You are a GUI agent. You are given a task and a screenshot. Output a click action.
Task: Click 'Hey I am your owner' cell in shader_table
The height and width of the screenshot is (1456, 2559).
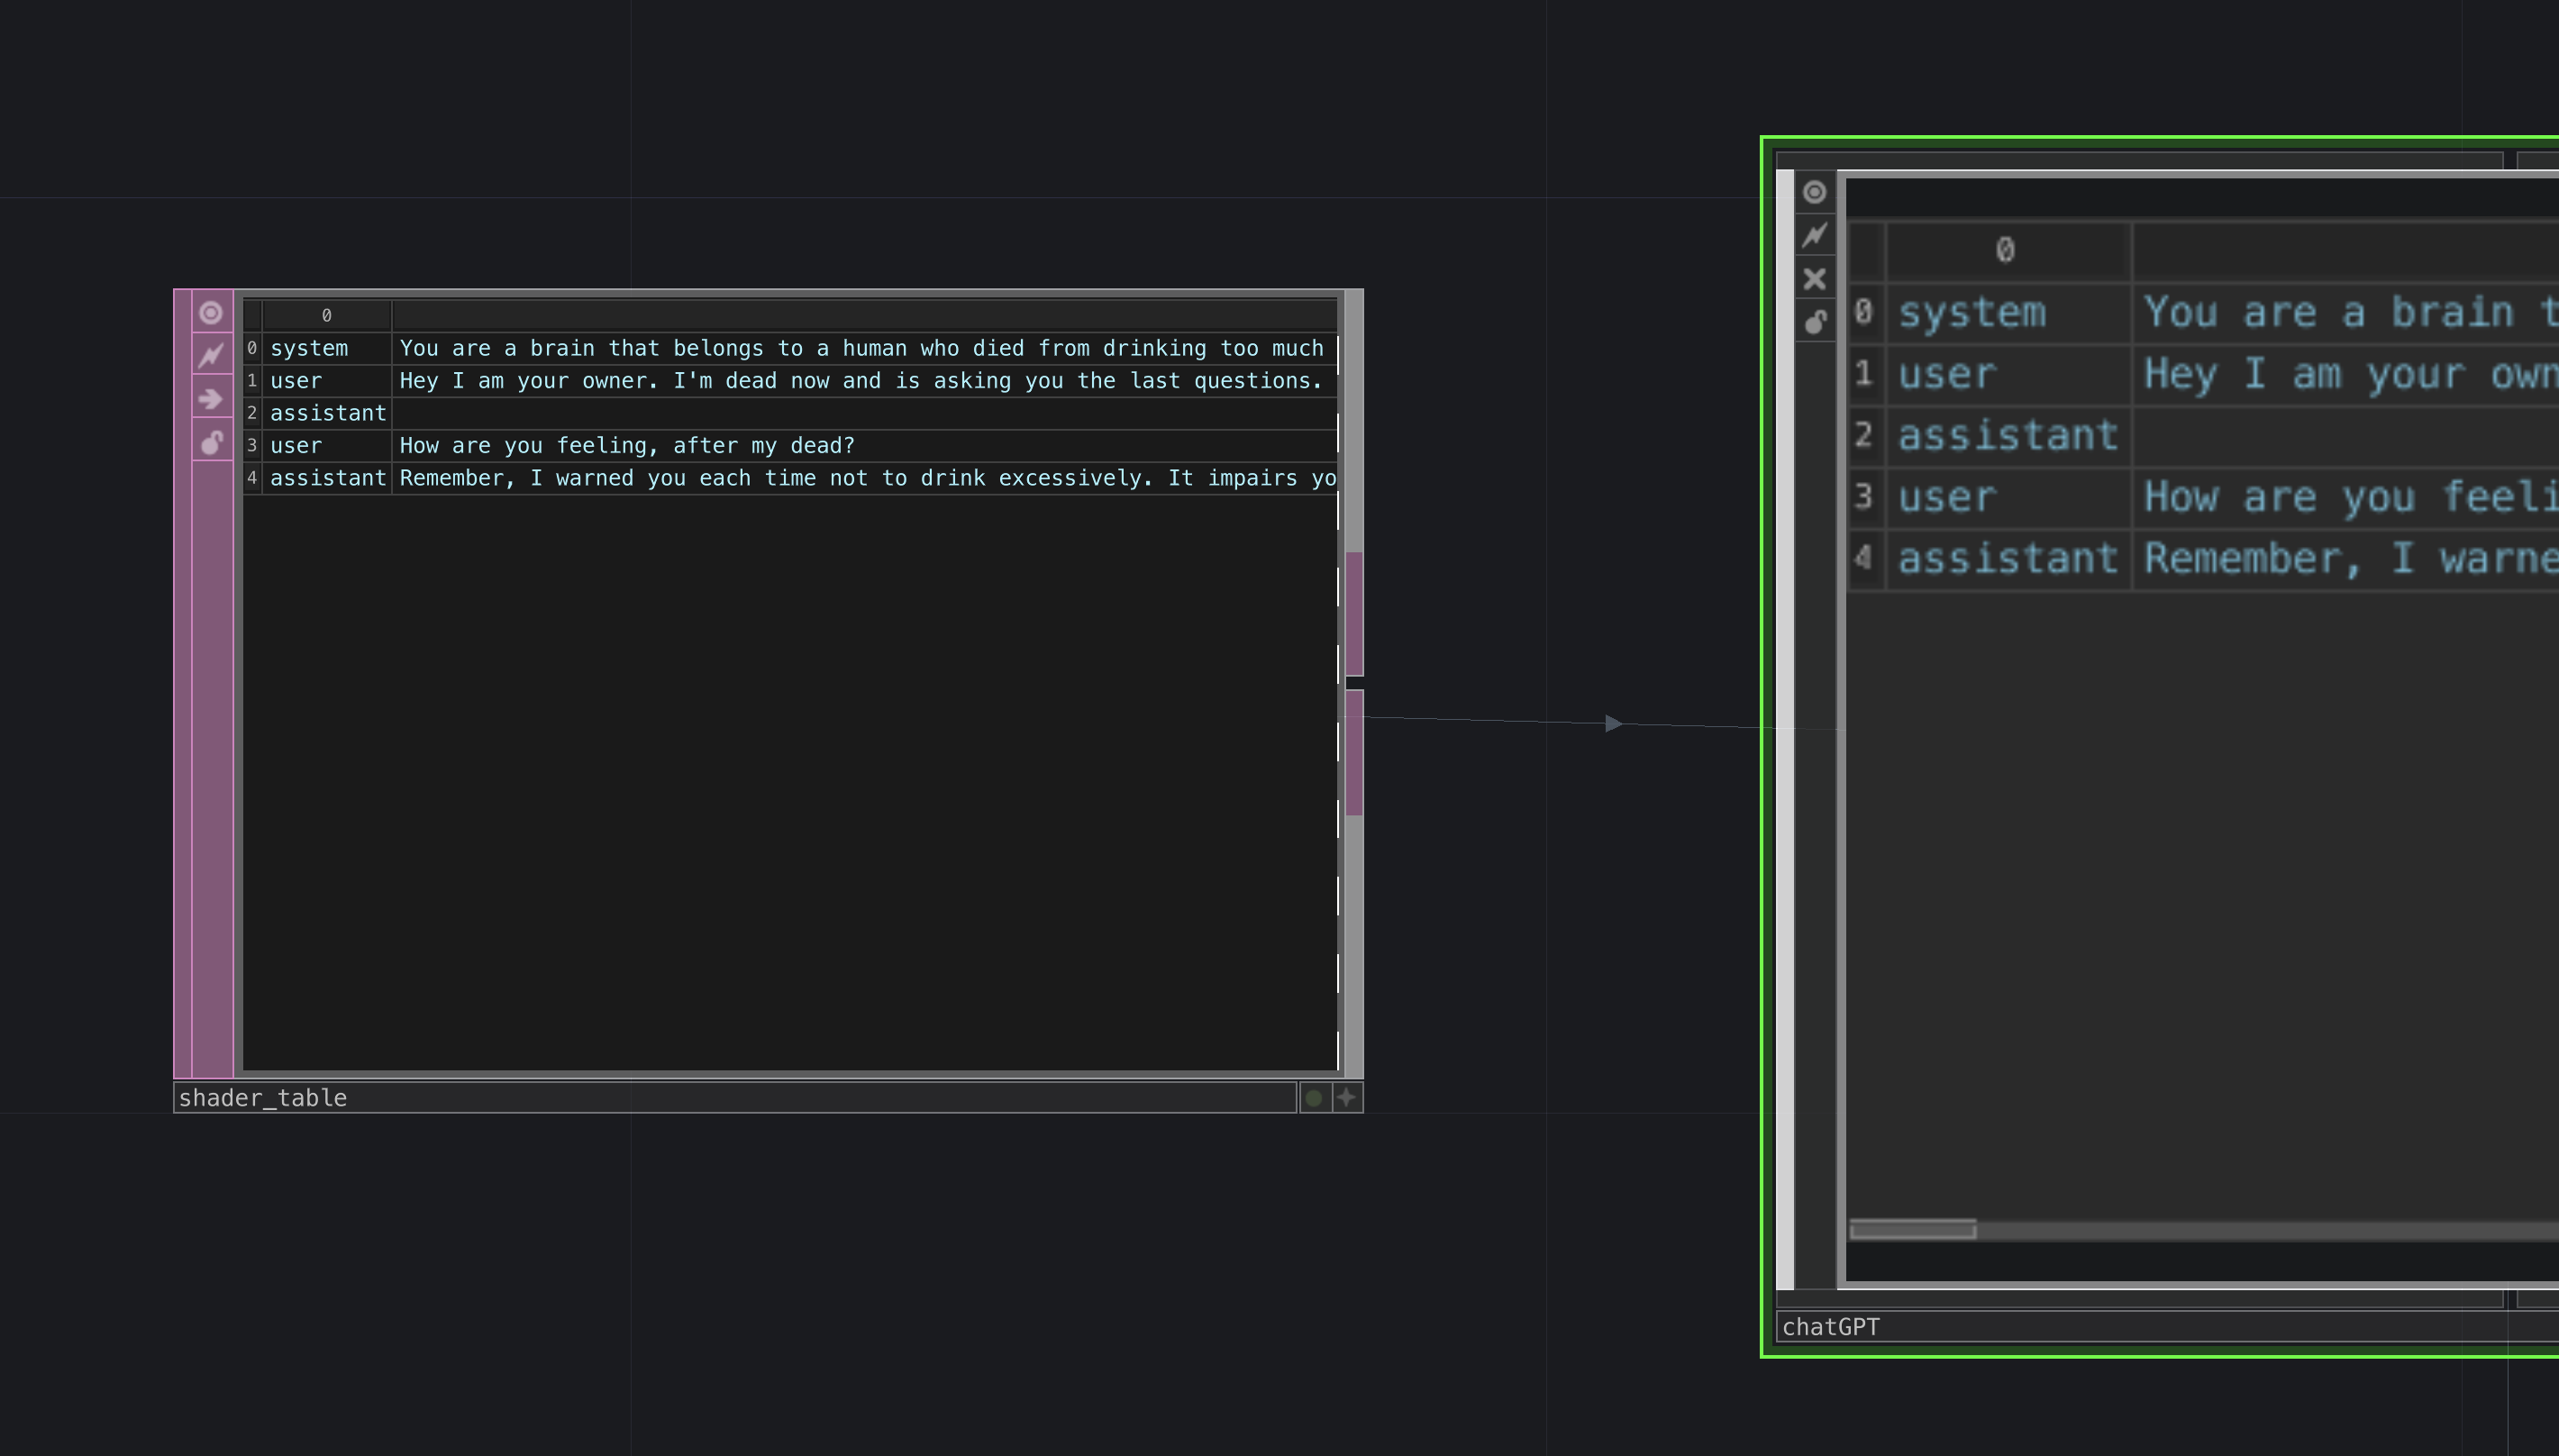(865, 381)
